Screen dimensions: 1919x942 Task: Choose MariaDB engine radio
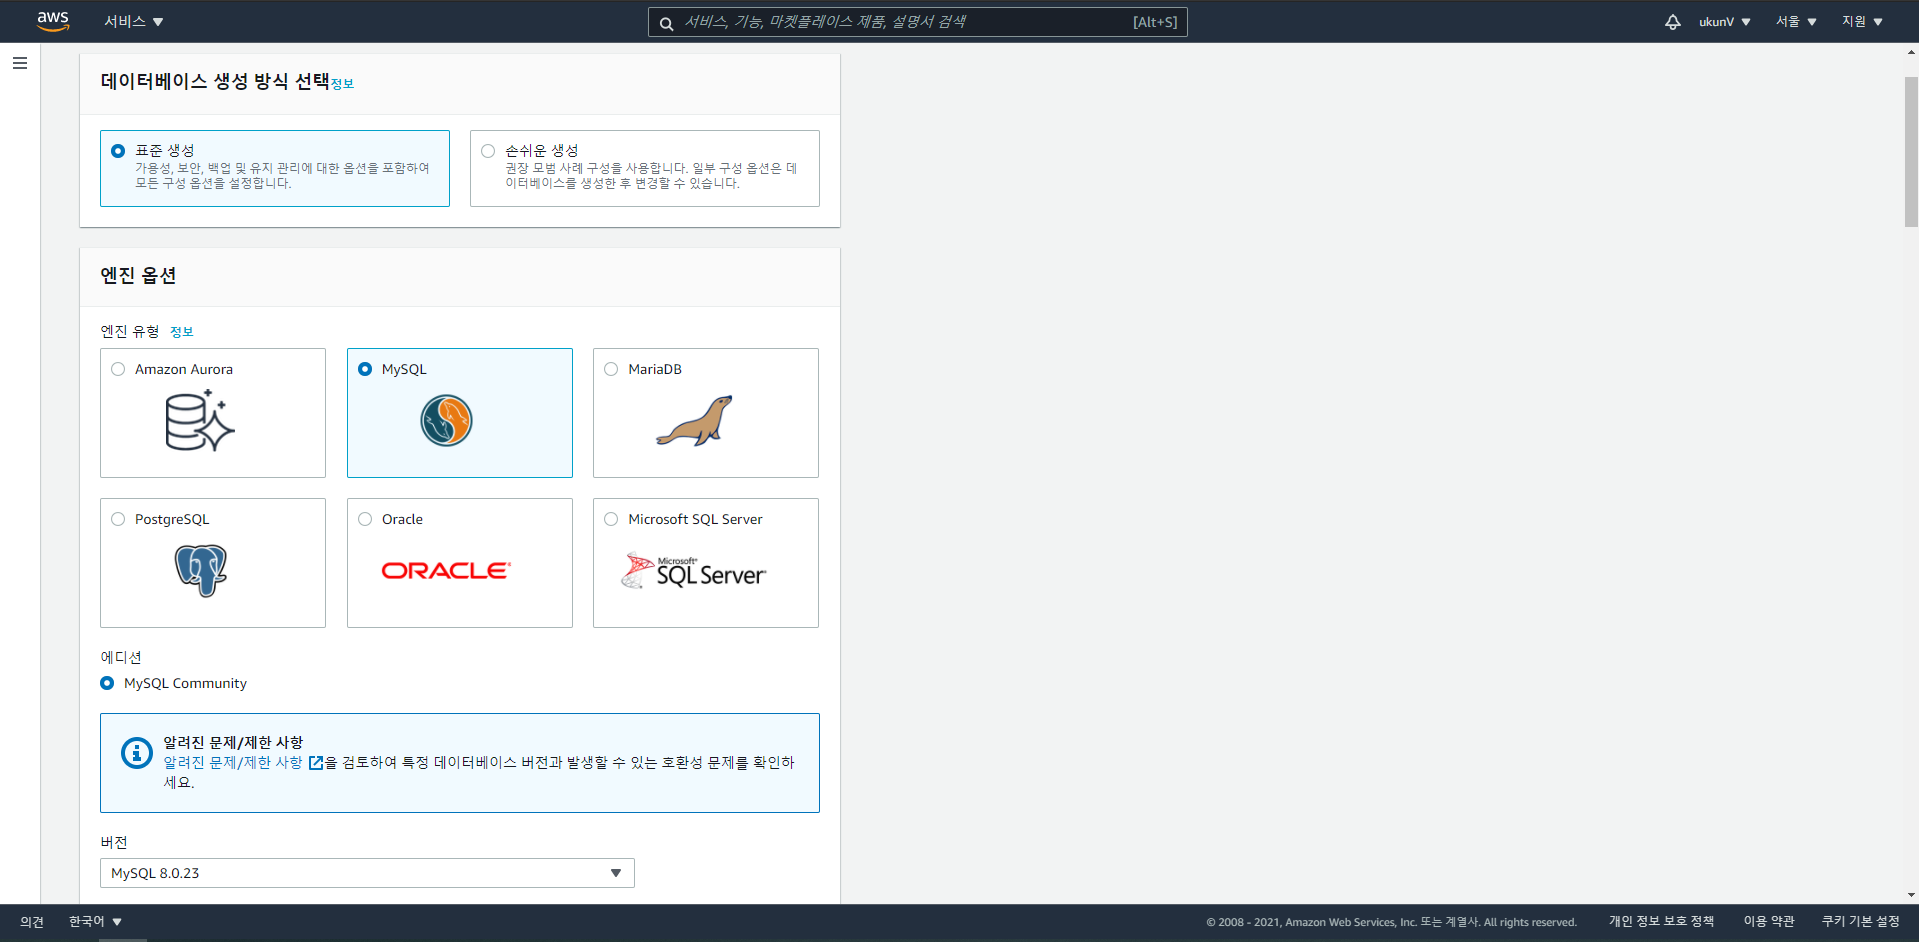pyautogui.click(x=611, y=369)
